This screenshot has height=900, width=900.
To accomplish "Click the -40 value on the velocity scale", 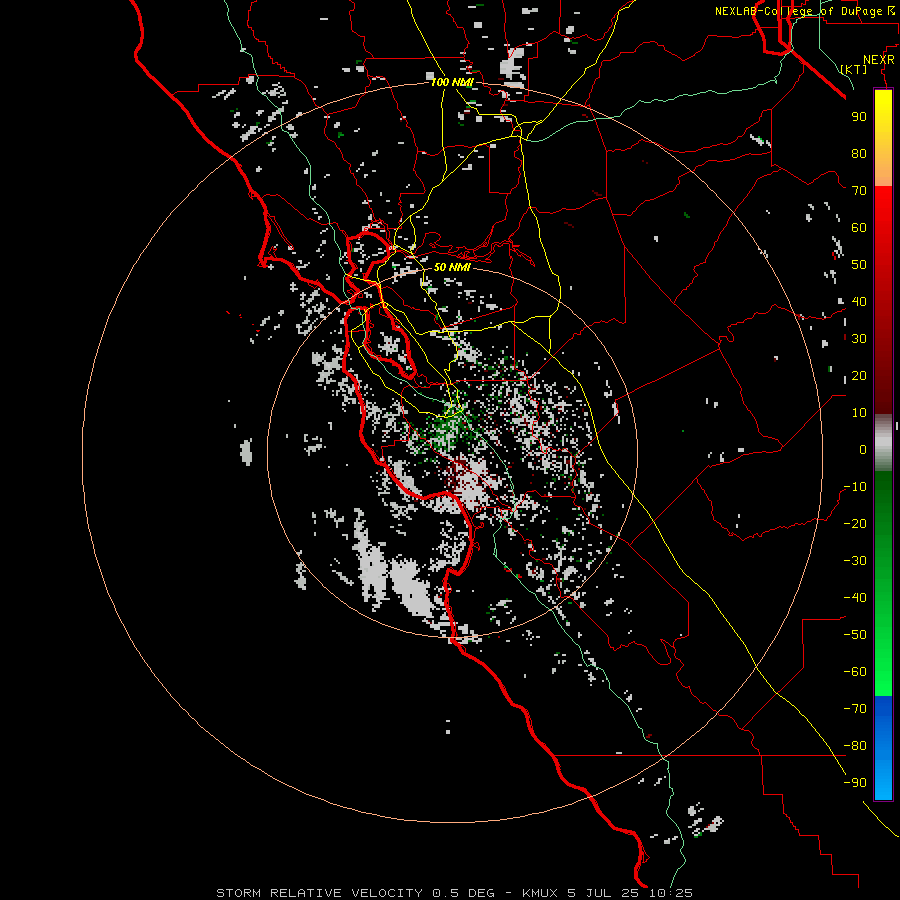I will point(855,598).
